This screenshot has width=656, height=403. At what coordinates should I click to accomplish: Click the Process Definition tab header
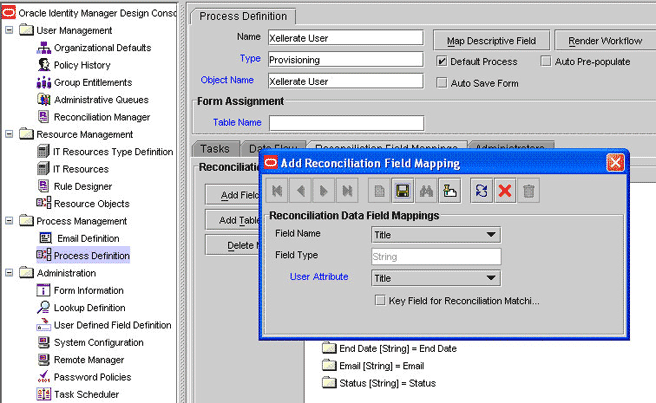(x=243, y=16)
